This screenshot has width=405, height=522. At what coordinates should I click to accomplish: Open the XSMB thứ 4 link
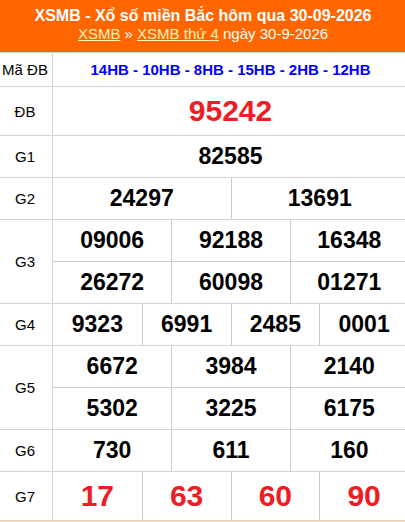[178, 34]
